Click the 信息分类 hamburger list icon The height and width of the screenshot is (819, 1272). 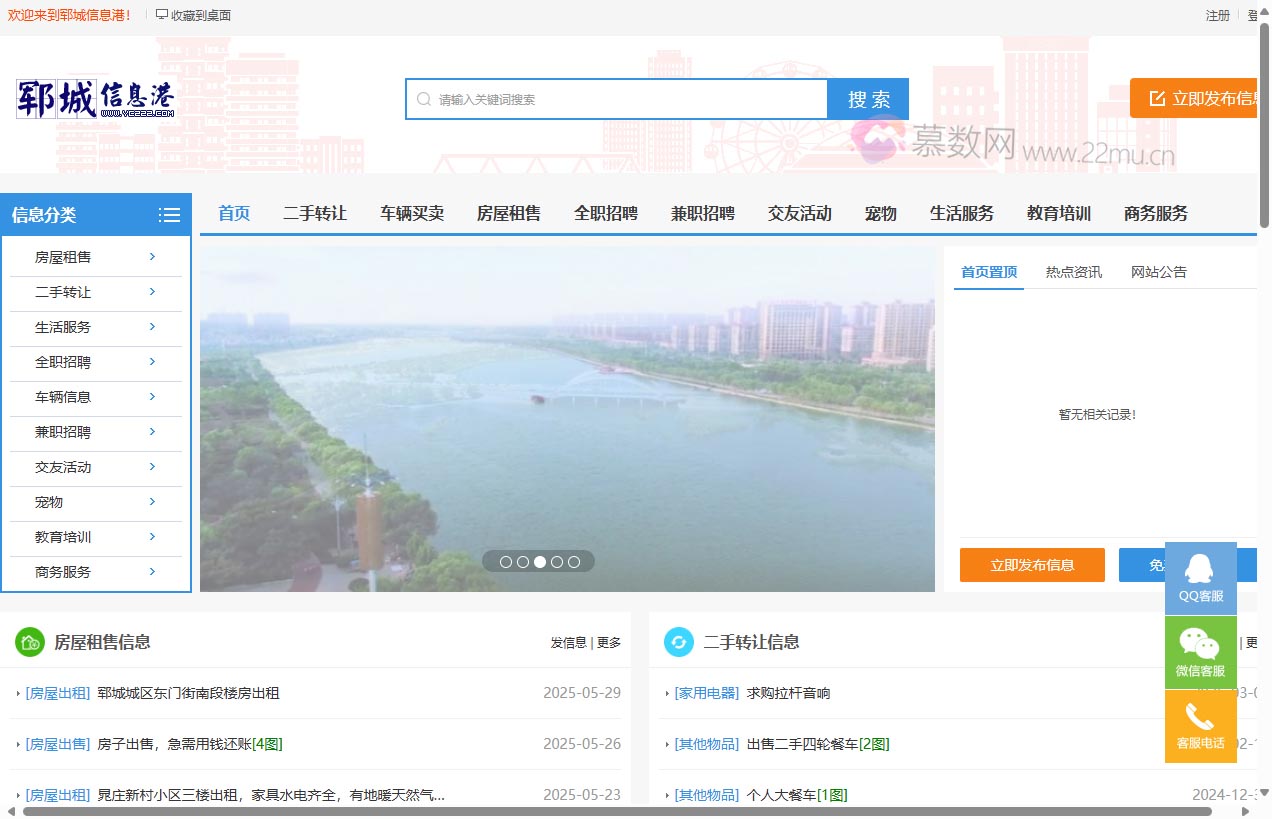tap(169, 214)
